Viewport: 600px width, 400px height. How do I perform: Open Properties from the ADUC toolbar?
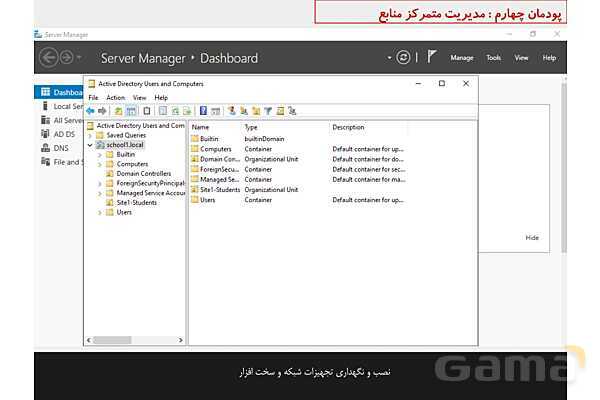point(163,111)
